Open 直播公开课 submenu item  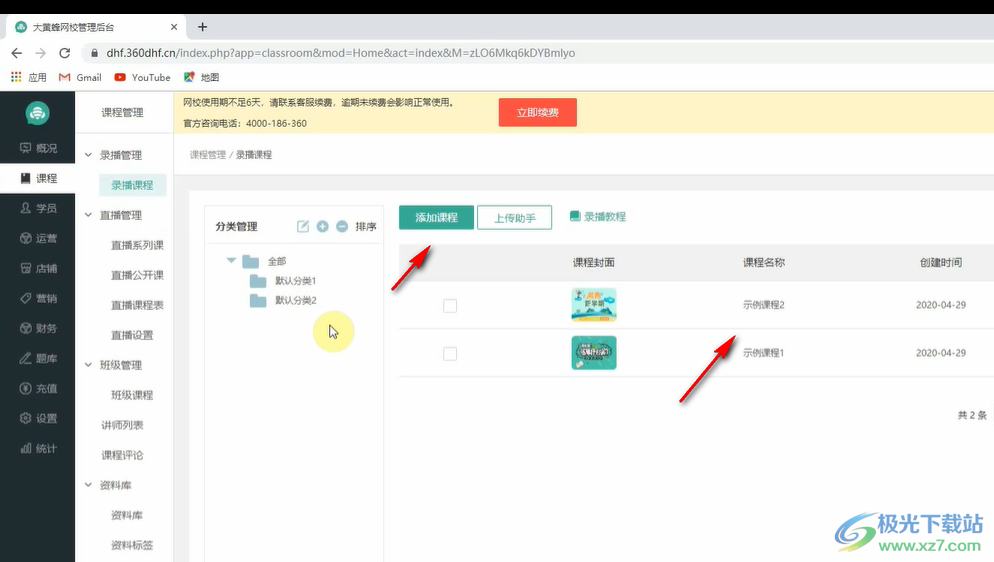pyautogui.click(x=137, y=275)
